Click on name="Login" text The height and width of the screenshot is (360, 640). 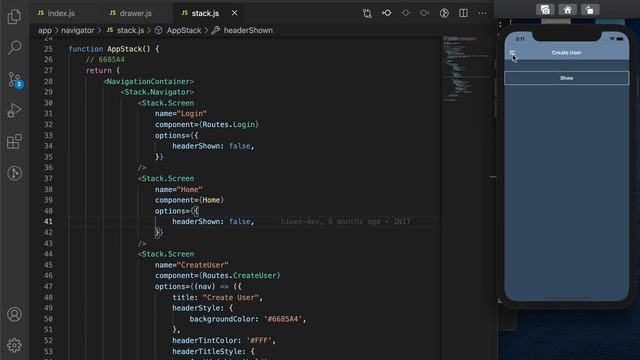point(181,113)
